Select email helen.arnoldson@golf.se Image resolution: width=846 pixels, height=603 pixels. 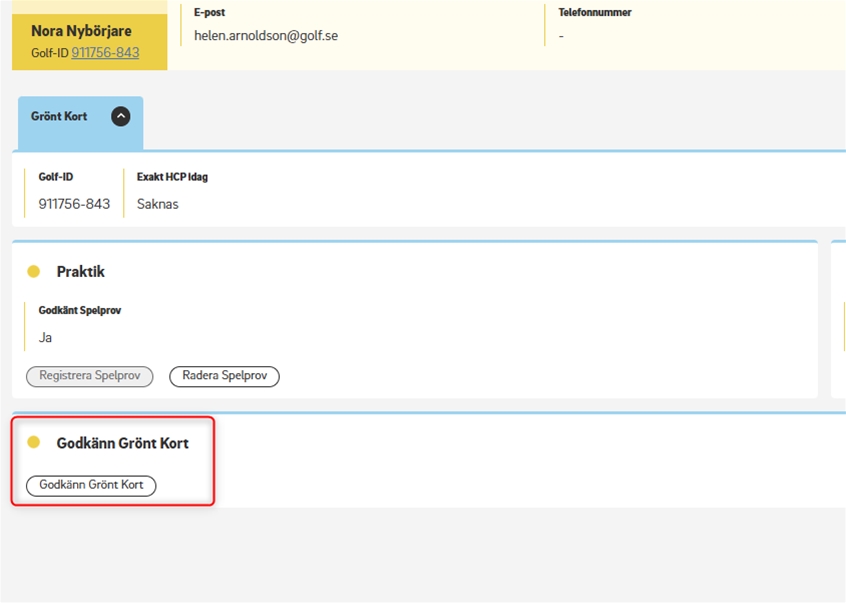[266, 36]
